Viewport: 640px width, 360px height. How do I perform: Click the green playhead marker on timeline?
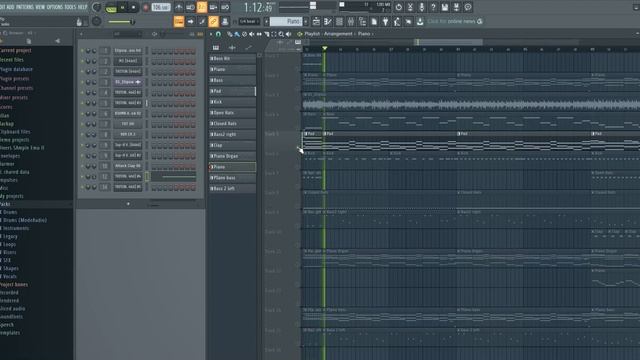(x=324, y=49)
